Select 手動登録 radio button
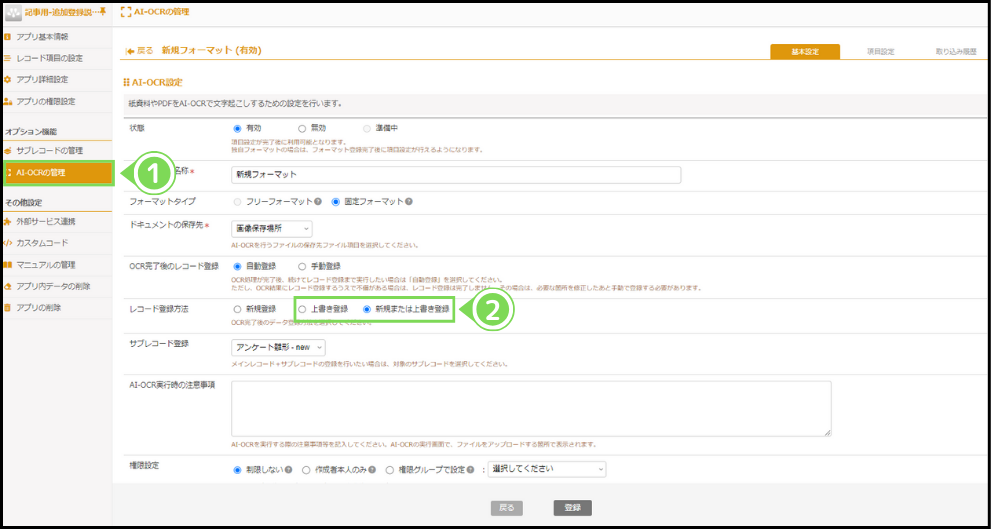 tap(301, 267)
